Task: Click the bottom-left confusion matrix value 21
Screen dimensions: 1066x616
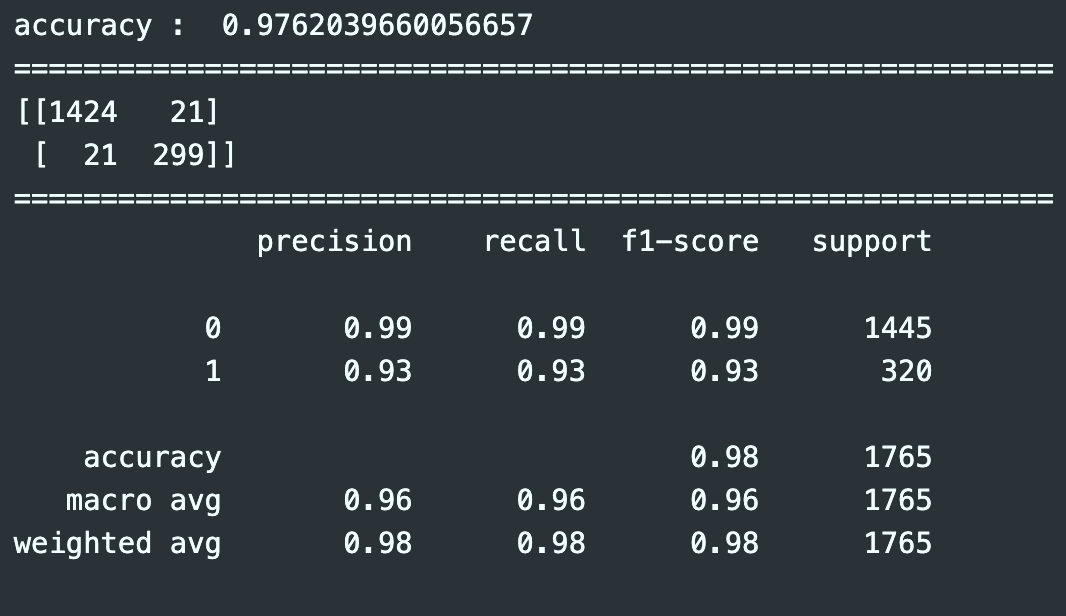Action: pyautogui.click(x=99, y=155)
